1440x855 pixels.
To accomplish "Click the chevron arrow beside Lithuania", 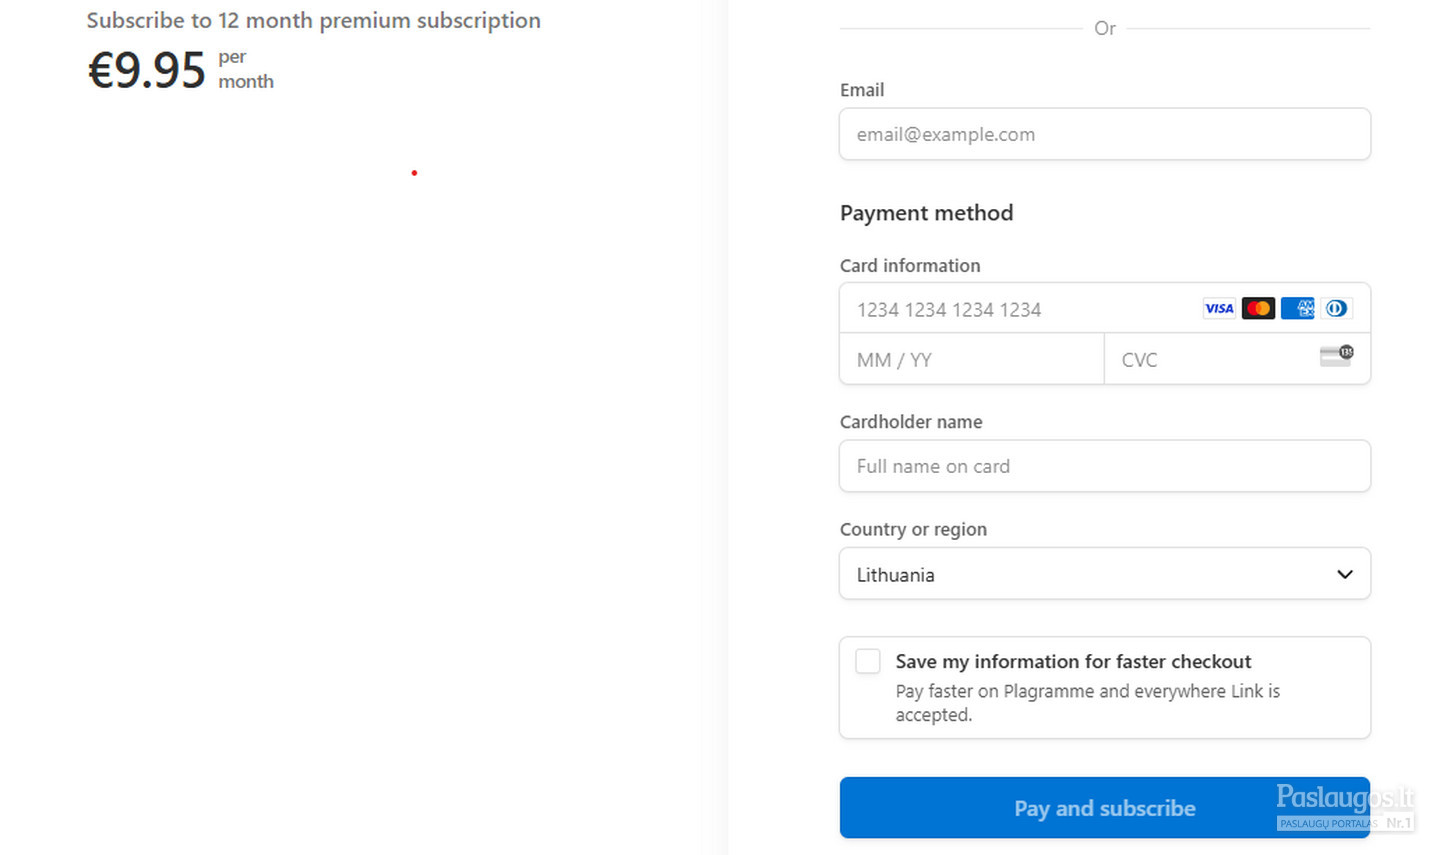I will 1345,574.
